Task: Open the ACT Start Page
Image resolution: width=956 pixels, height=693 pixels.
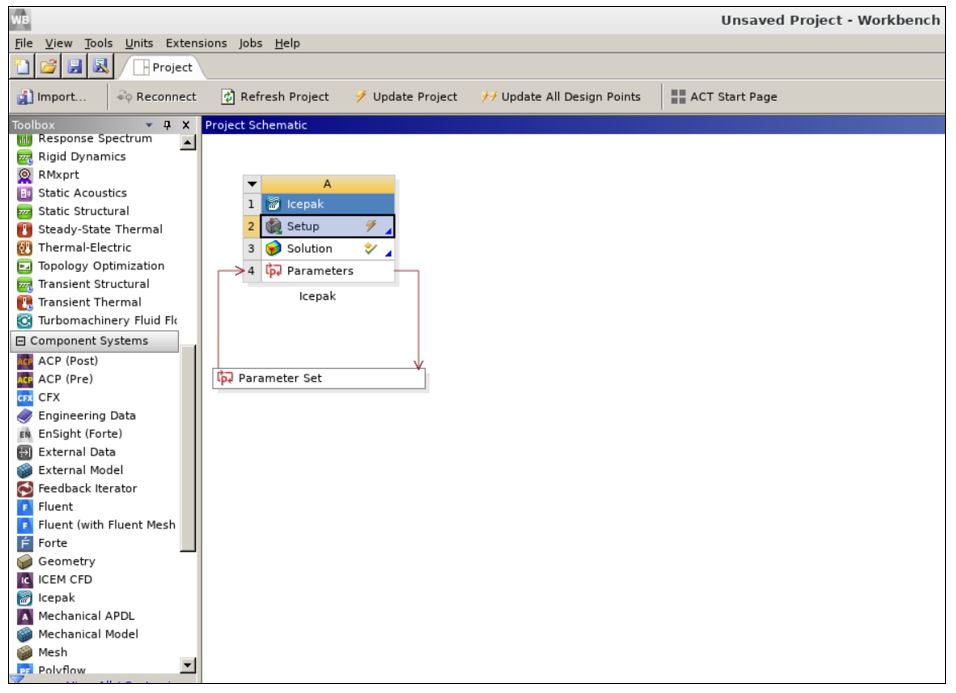Action: [x=724, y=97]
